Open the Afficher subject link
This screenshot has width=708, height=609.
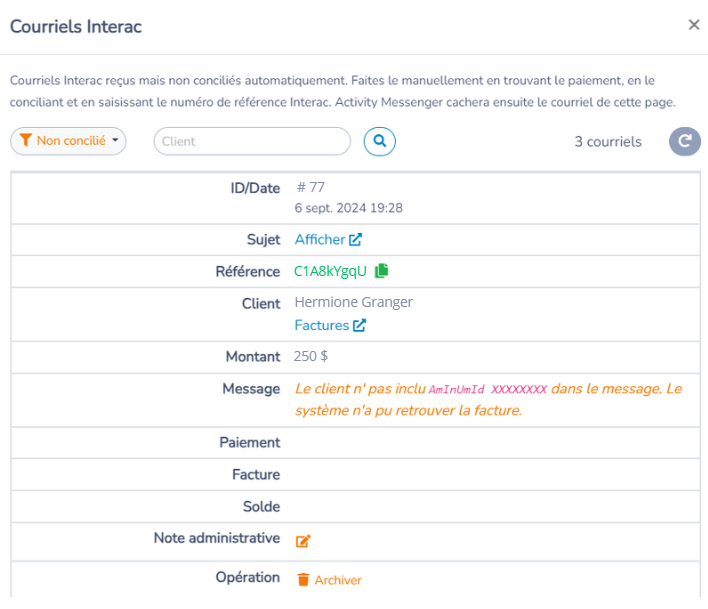coord(320,239)
